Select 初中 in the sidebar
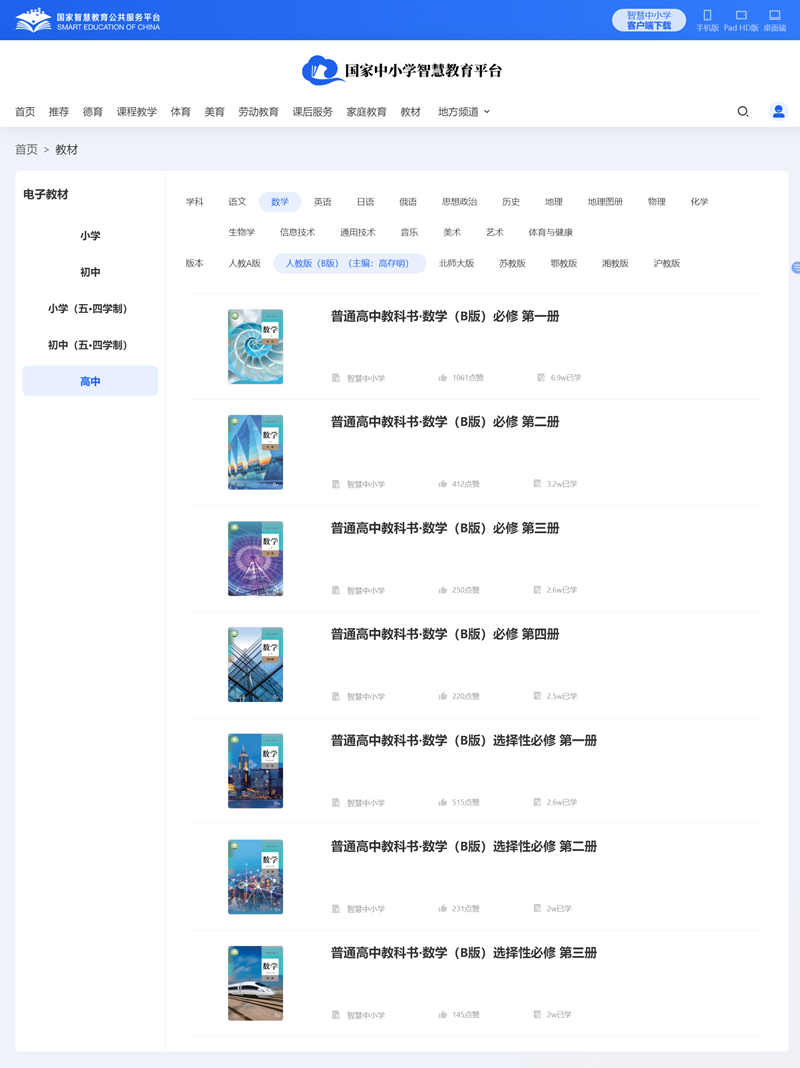The width and height of the screenshot is (800, 1068). [x=90, y=271]
